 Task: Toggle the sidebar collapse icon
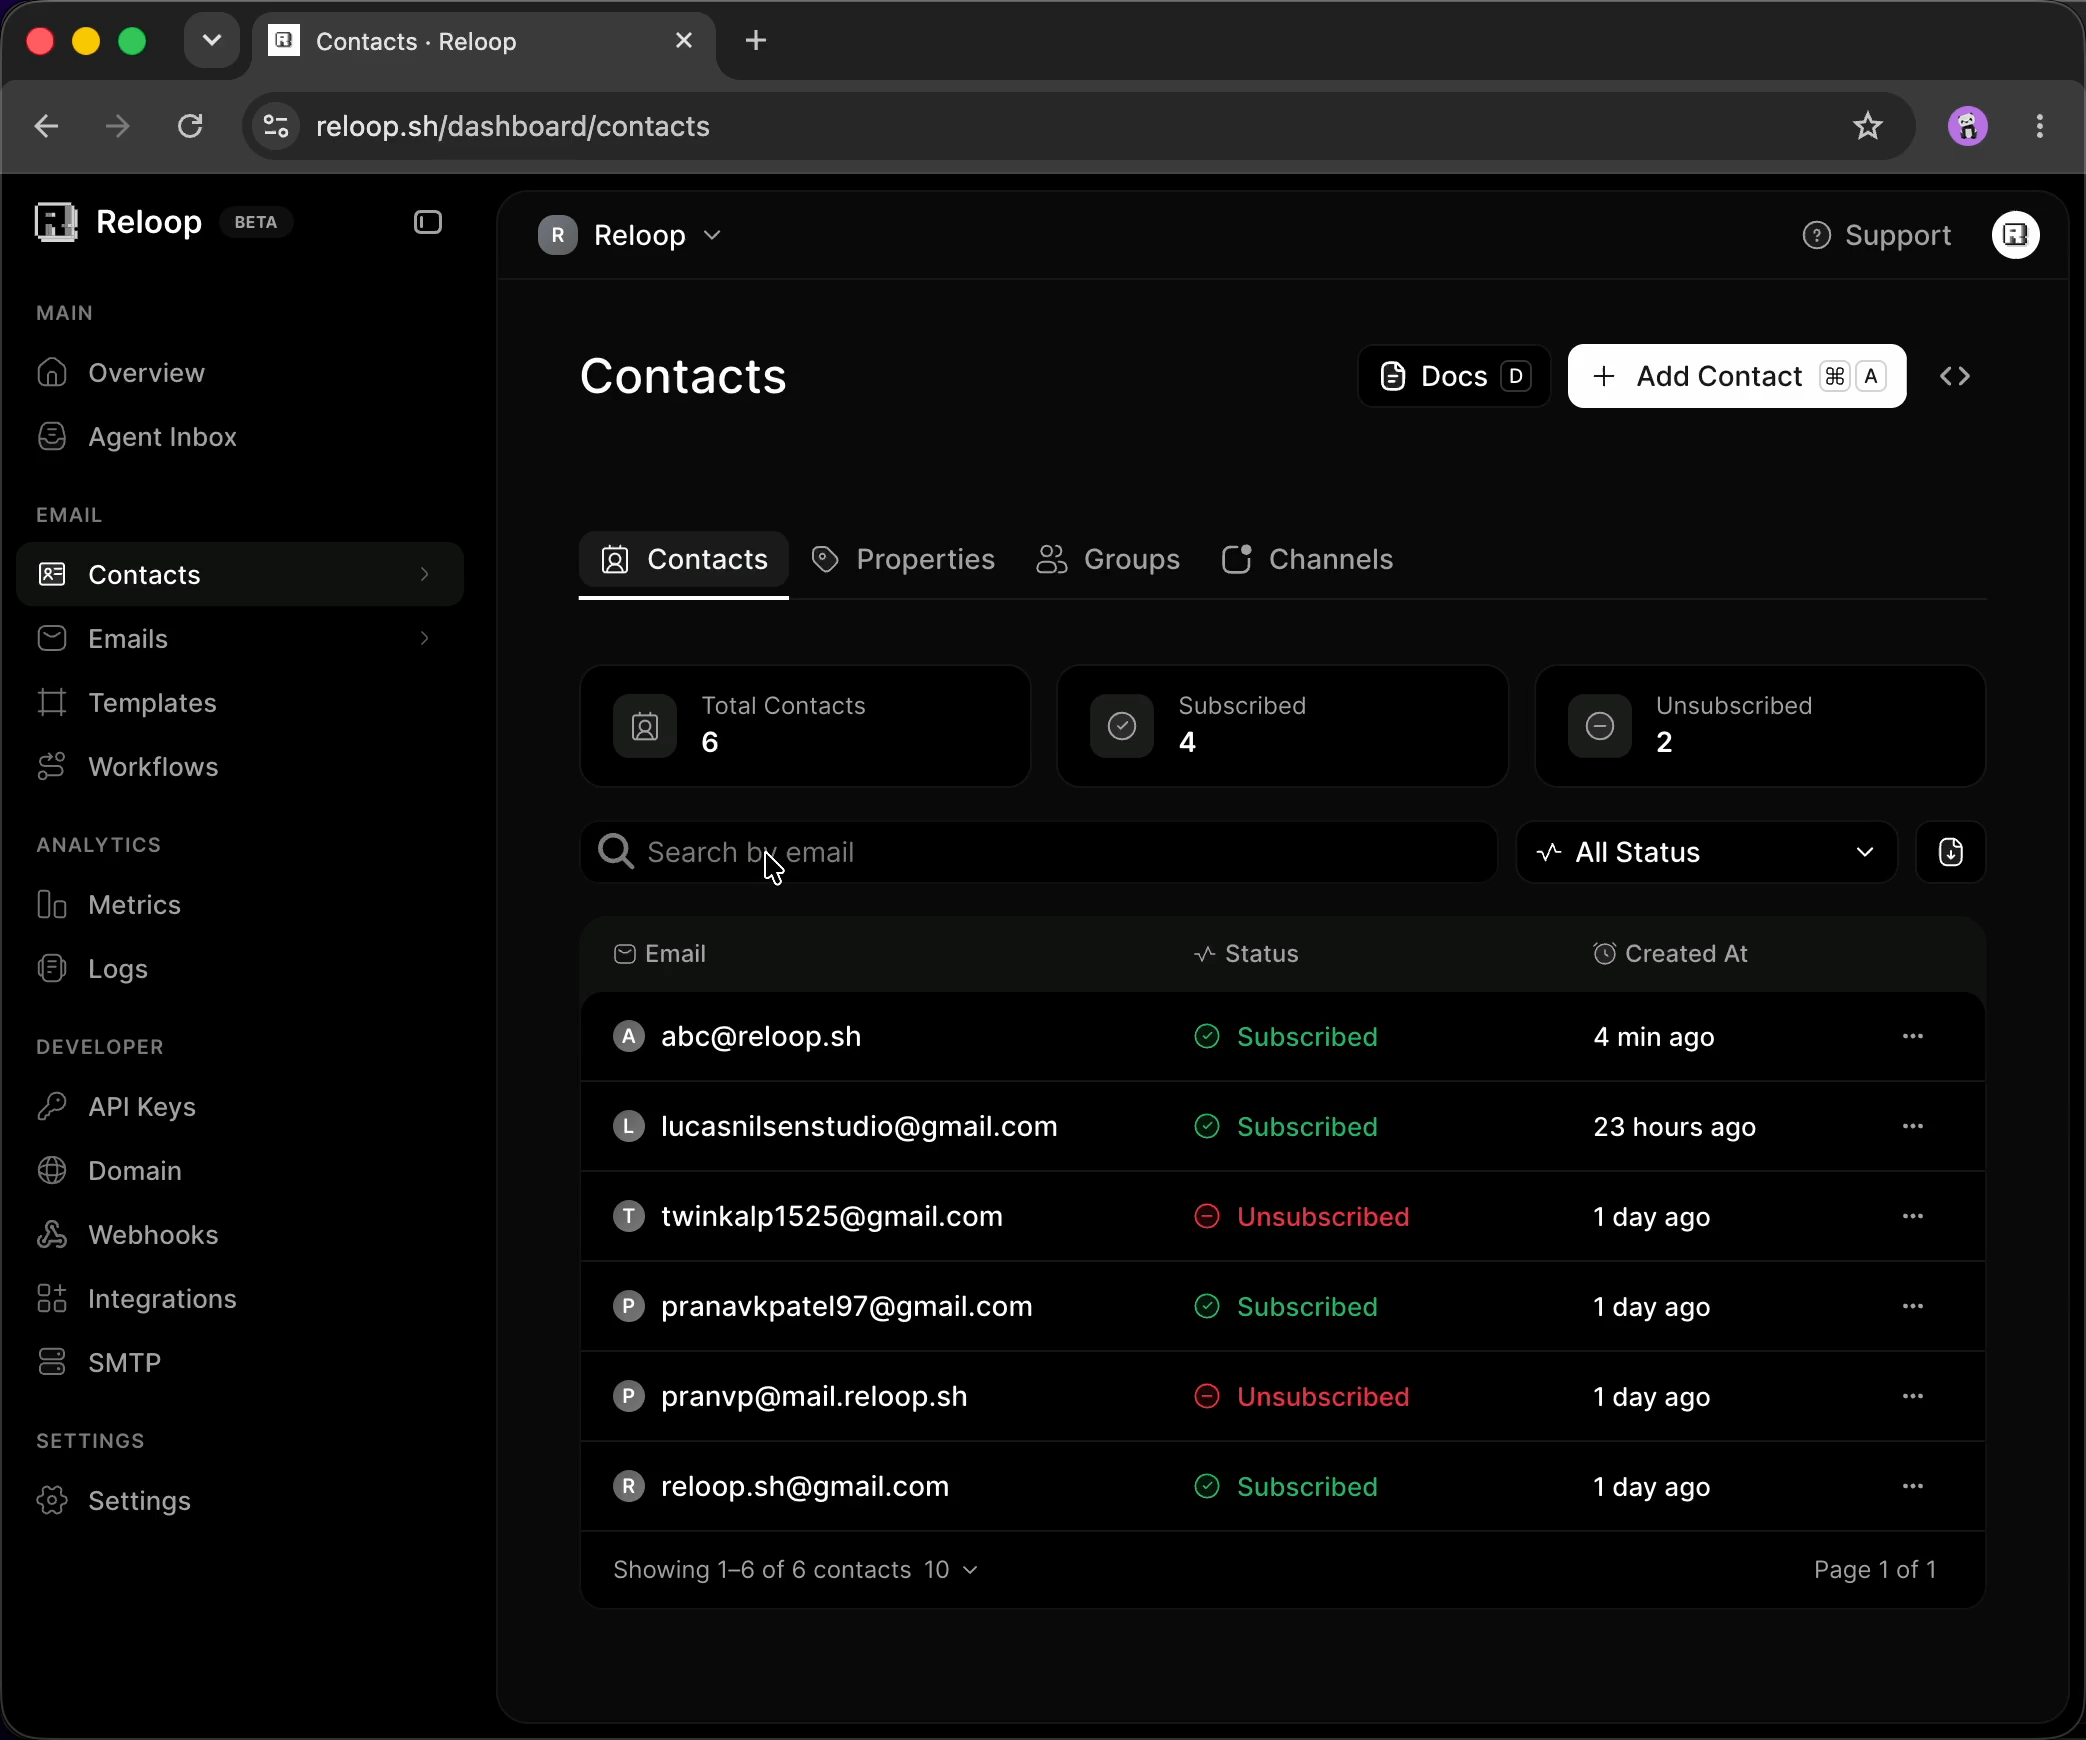[x=428, y=222]
